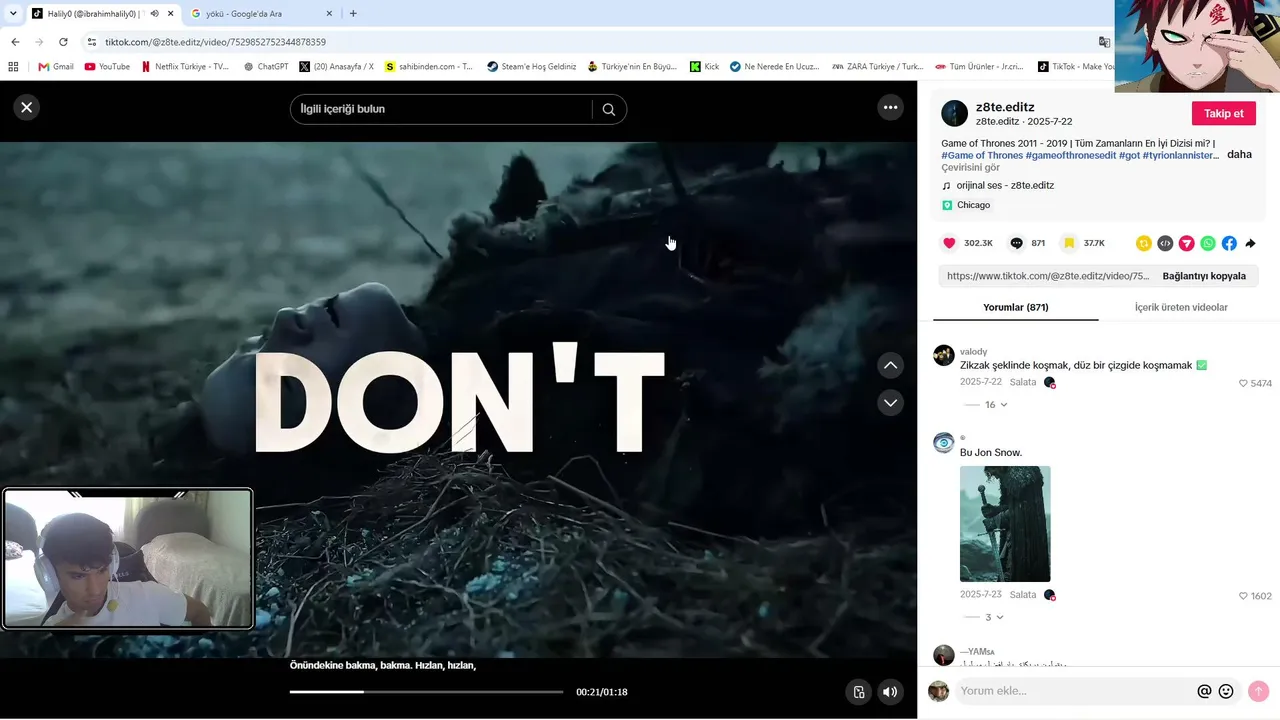Open comments via speech bubble icon
Screen dimensions: 1280x720
[x=1017, y=243]
